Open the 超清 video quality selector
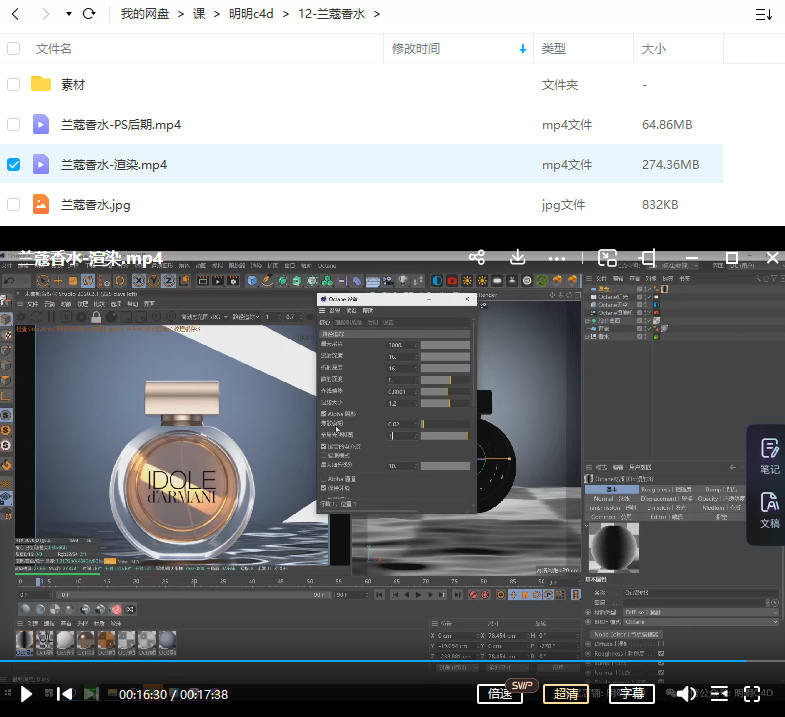Viewport: 785px width, 717px height. (565, 694)
